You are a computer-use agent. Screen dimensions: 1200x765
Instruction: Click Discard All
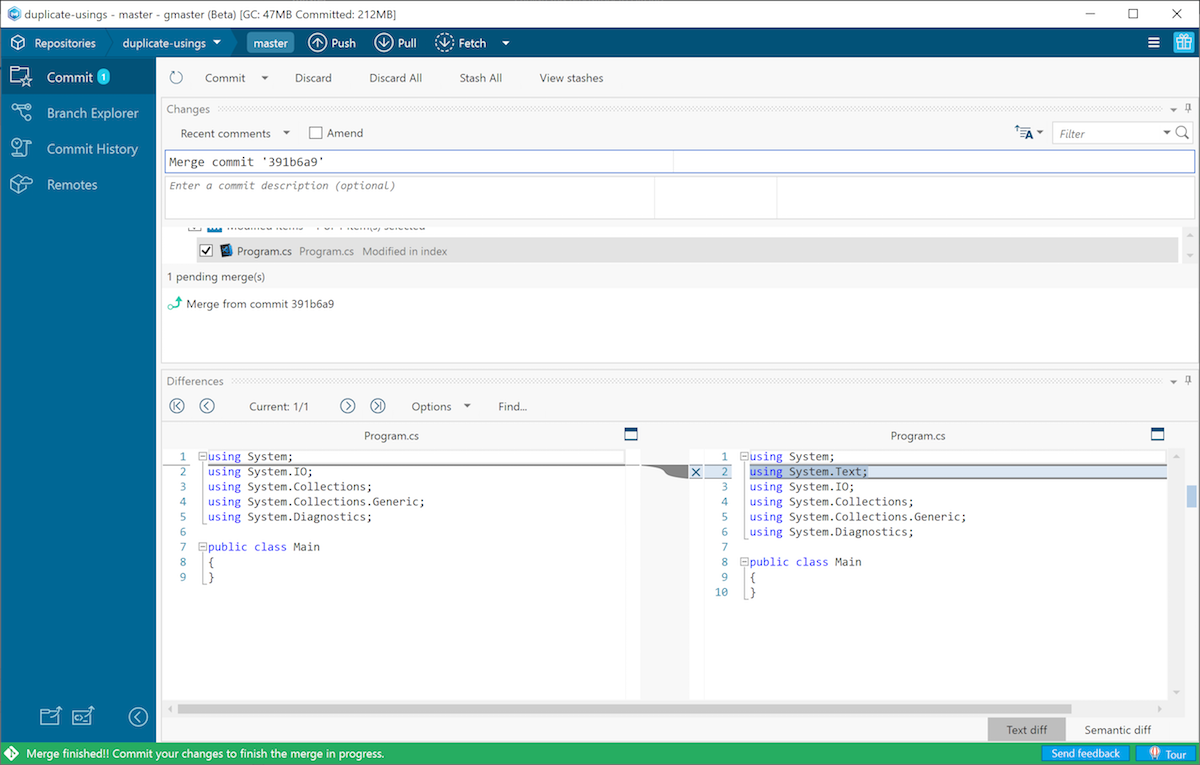pos(395,78)
